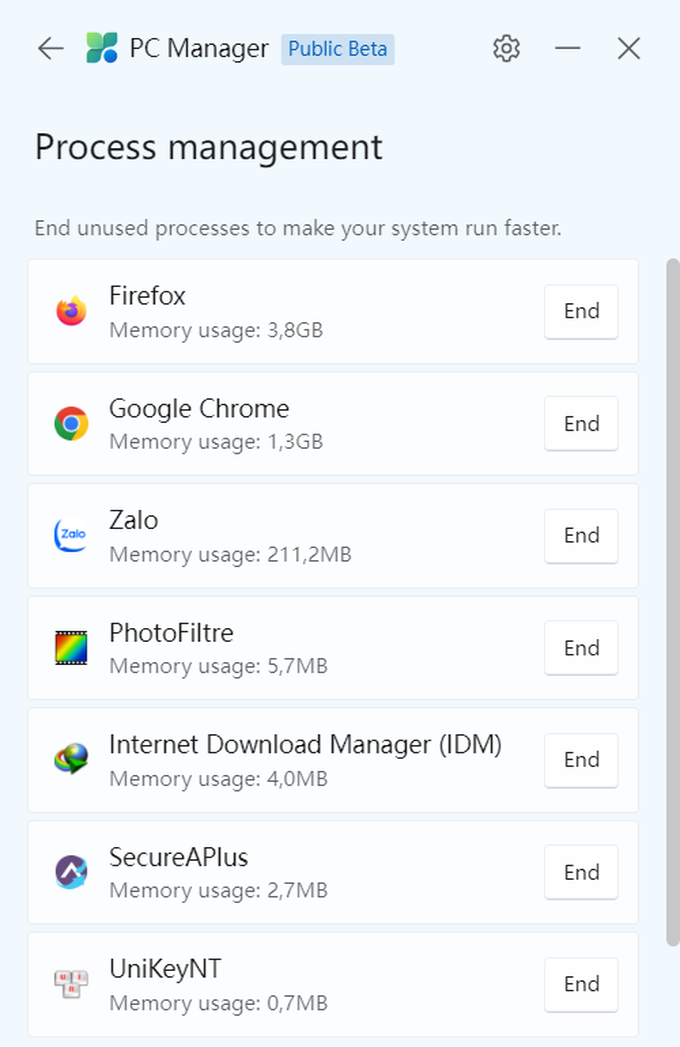The image size is (680, 1047).
Task: Click the UniKeyNT keyboard icon
Action: 70,984
